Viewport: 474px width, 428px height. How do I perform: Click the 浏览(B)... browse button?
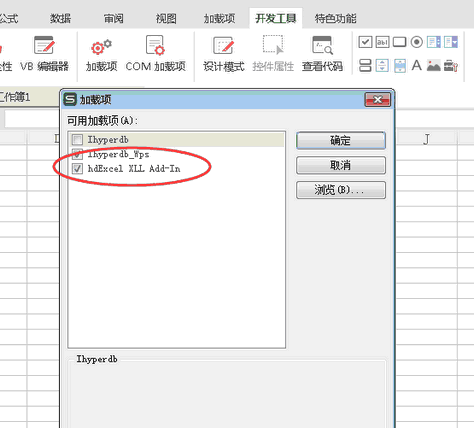pos(341,190)
